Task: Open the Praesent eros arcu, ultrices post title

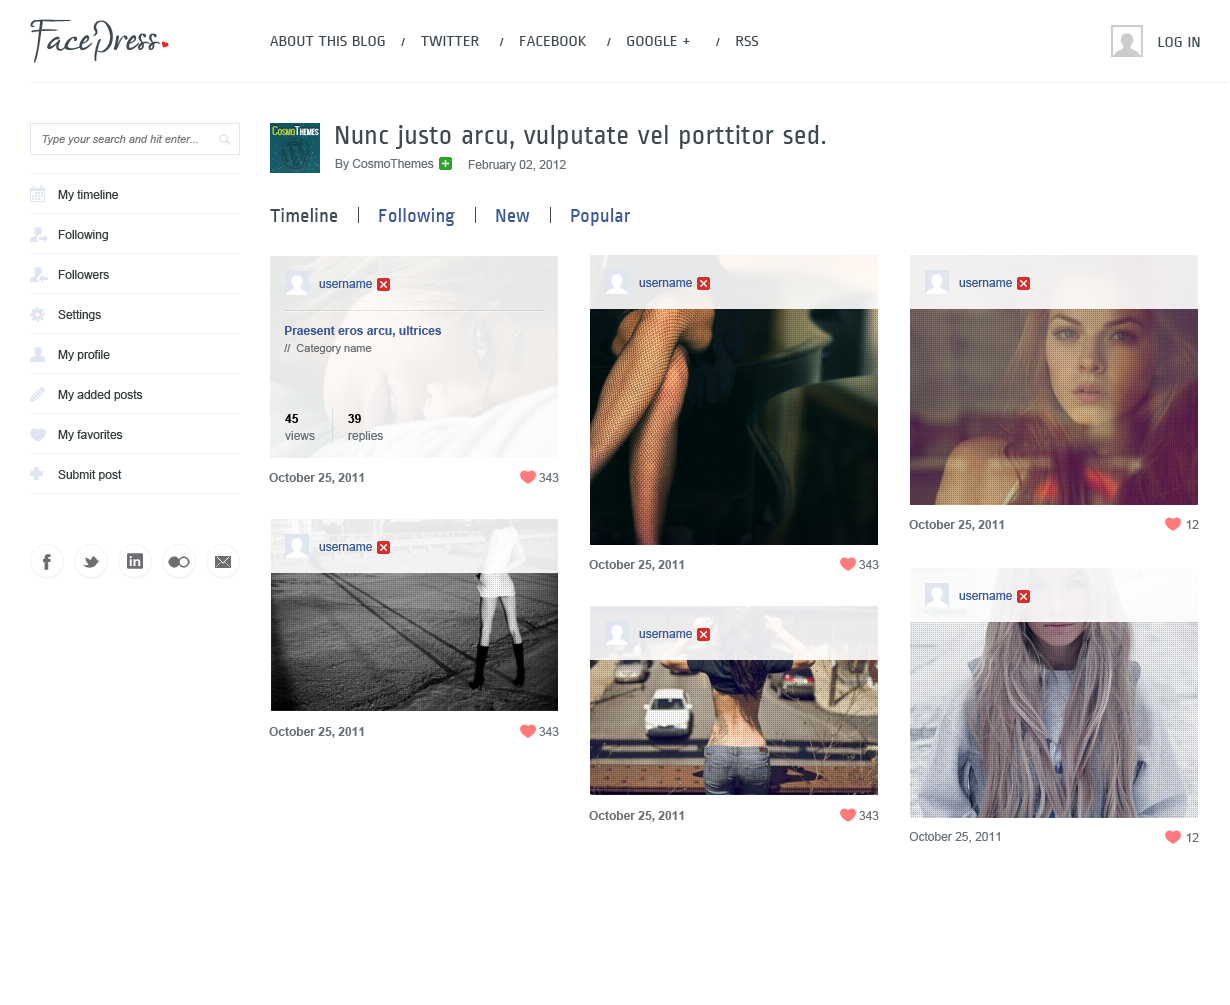Action: (363, 331)
